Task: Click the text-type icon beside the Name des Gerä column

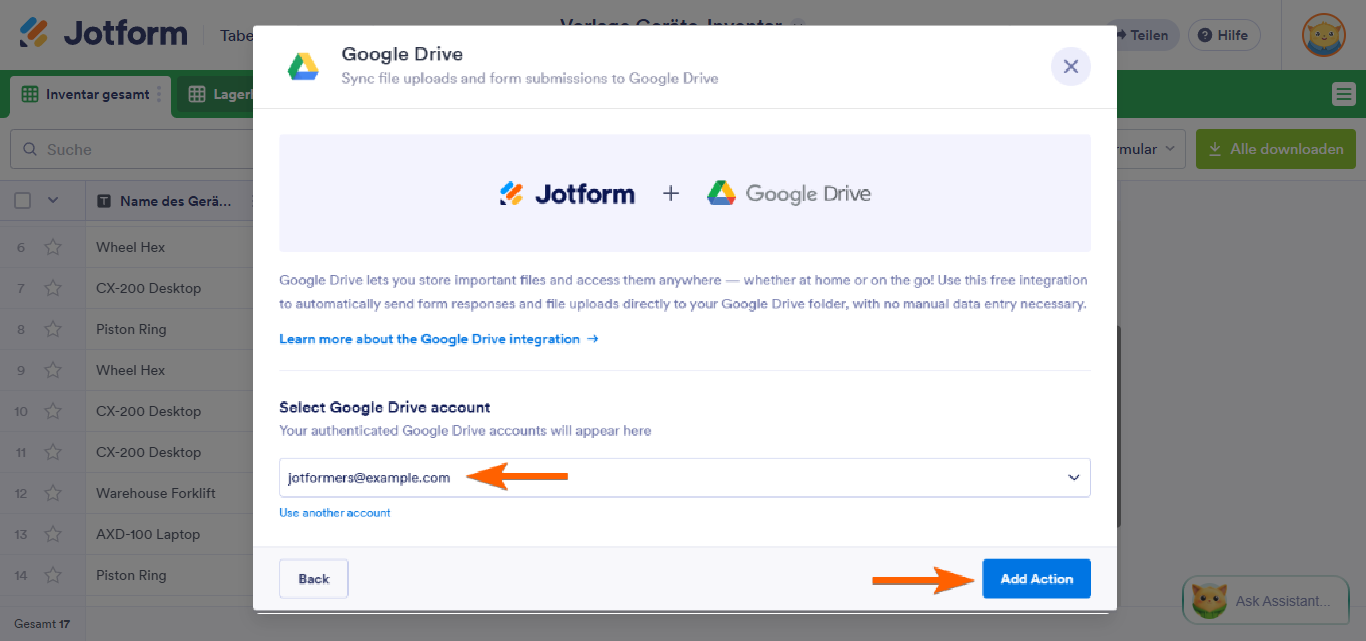Action: (x=106, y=200)
